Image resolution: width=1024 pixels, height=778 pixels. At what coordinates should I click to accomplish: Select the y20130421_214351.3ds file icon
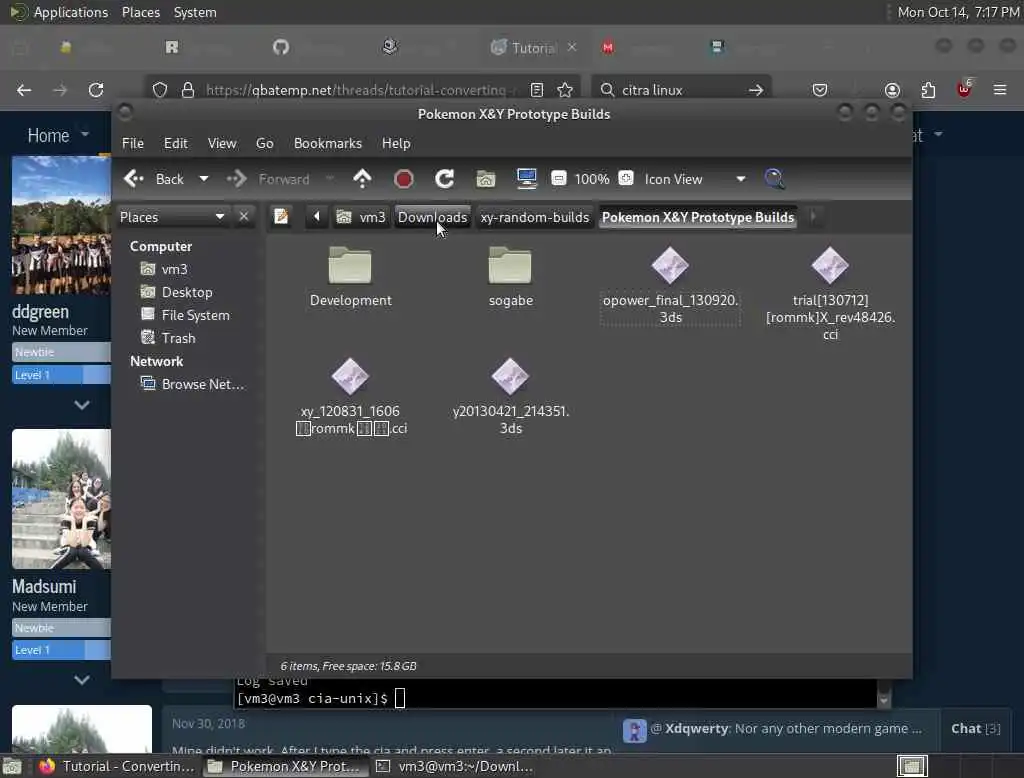tap(510, 376)
